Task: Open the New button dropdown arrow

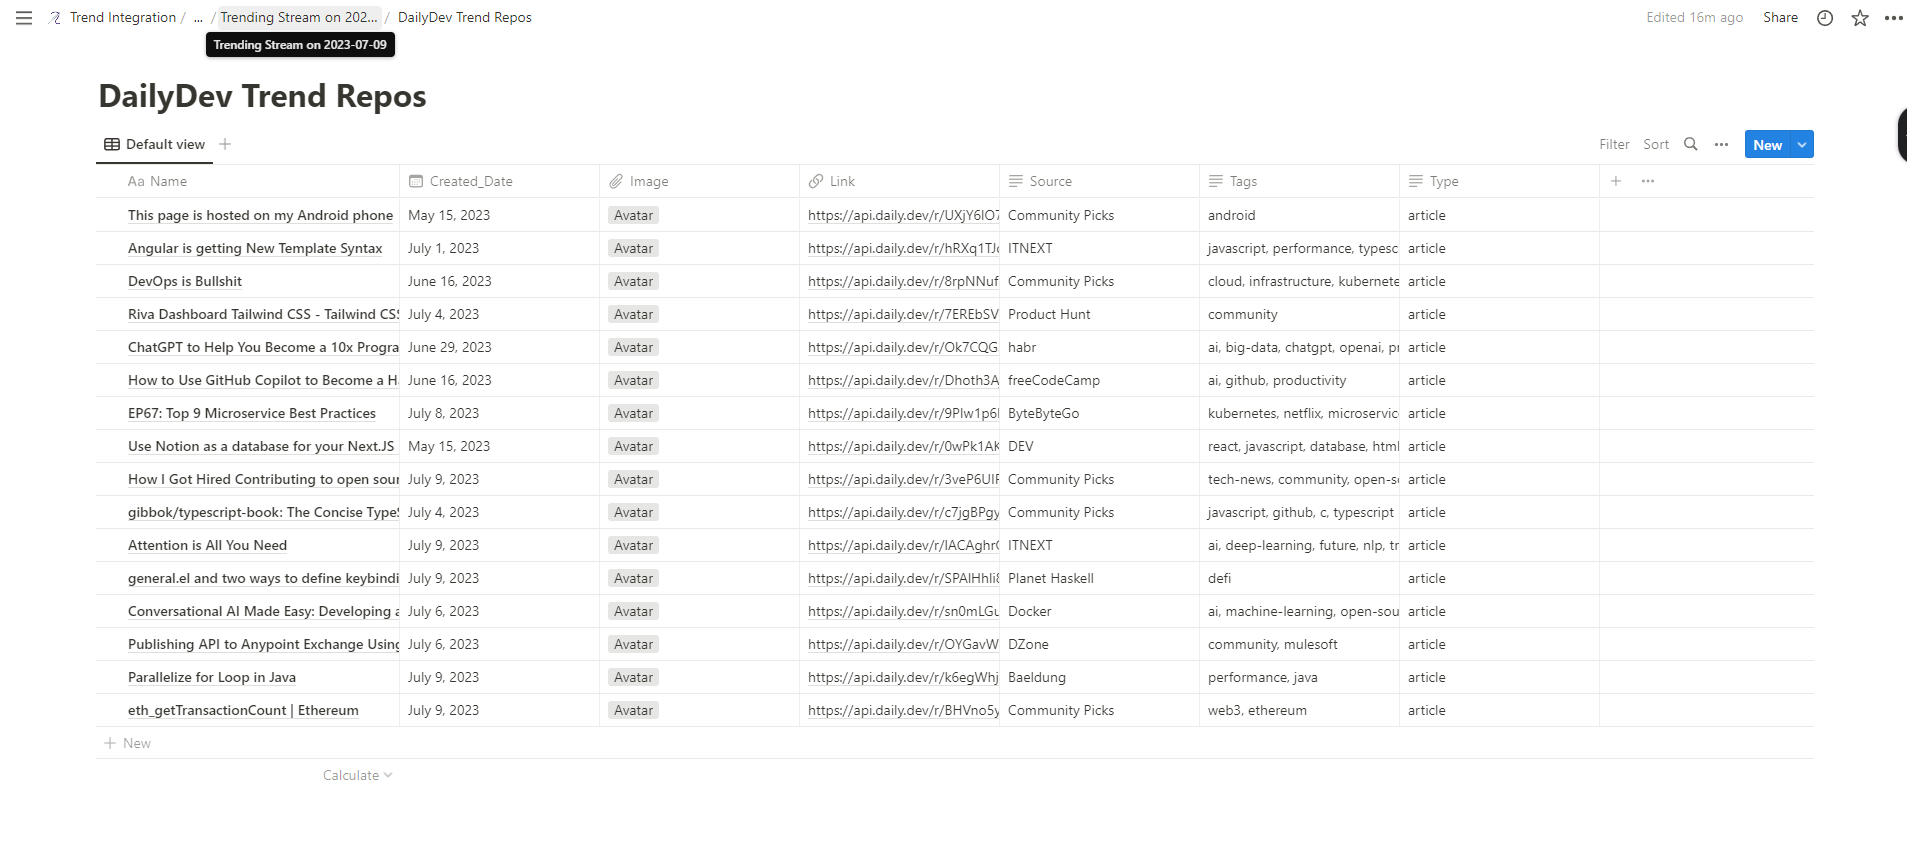Action: (1802, 144)
